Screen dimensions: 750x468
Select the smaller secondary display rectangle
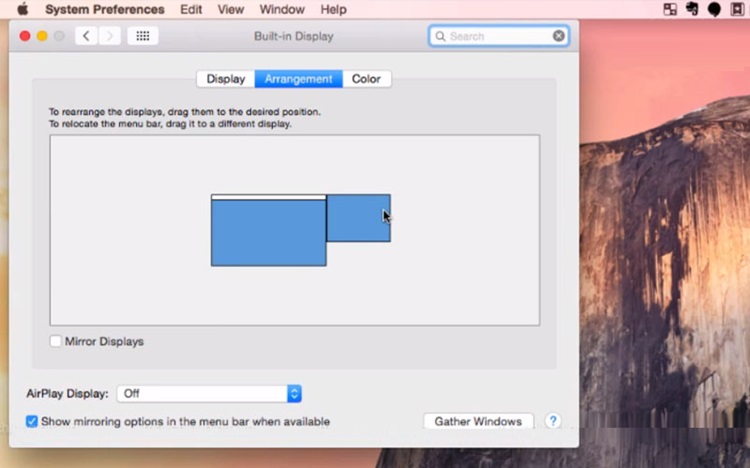[x=358, y=218]
